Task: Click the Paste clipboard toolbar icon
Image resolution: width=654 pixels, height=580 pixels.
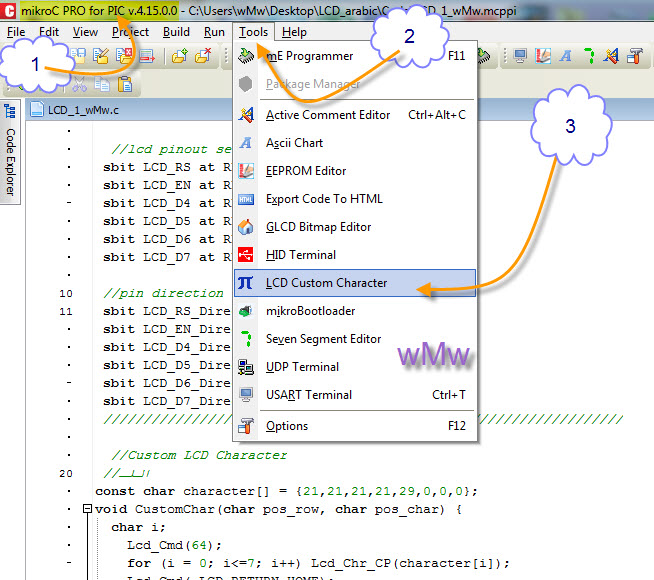Action: point(125,84)
